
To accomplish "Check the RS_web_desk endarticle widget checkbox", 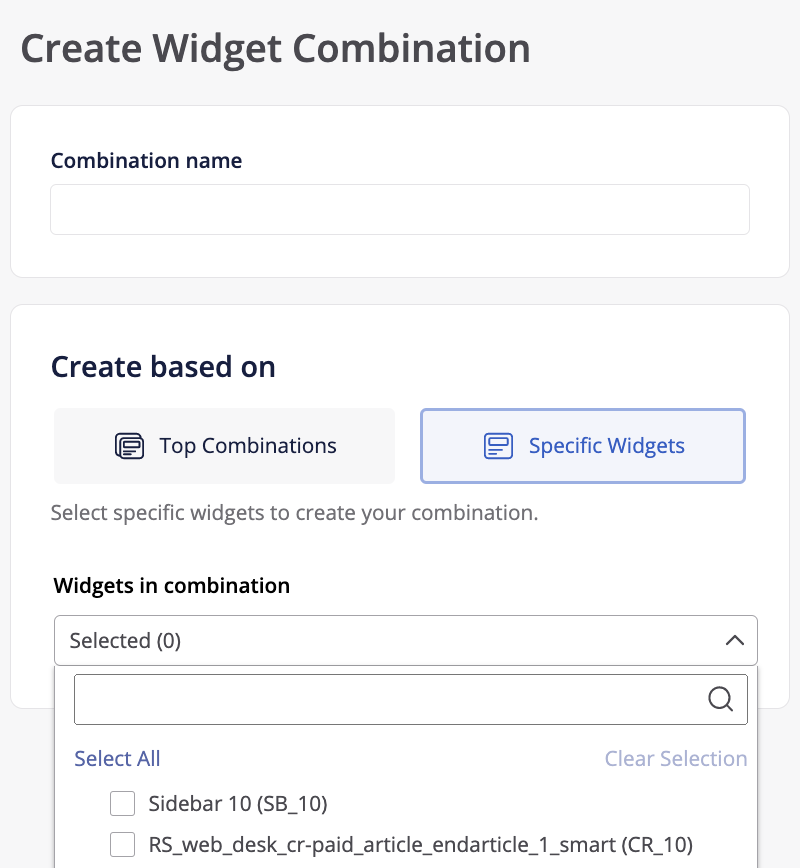I will pos(122,844).
